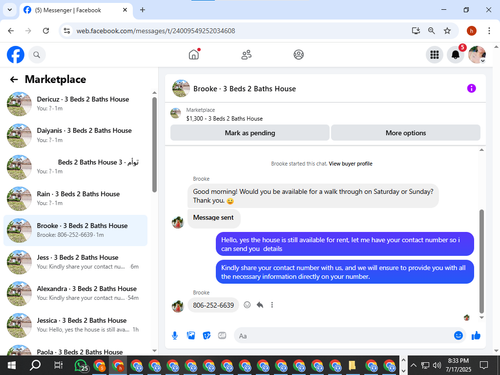Click Mark as pending button
The height and width of the screenshot is (375, 500).
pyautogui.click(x=250, y=133)
